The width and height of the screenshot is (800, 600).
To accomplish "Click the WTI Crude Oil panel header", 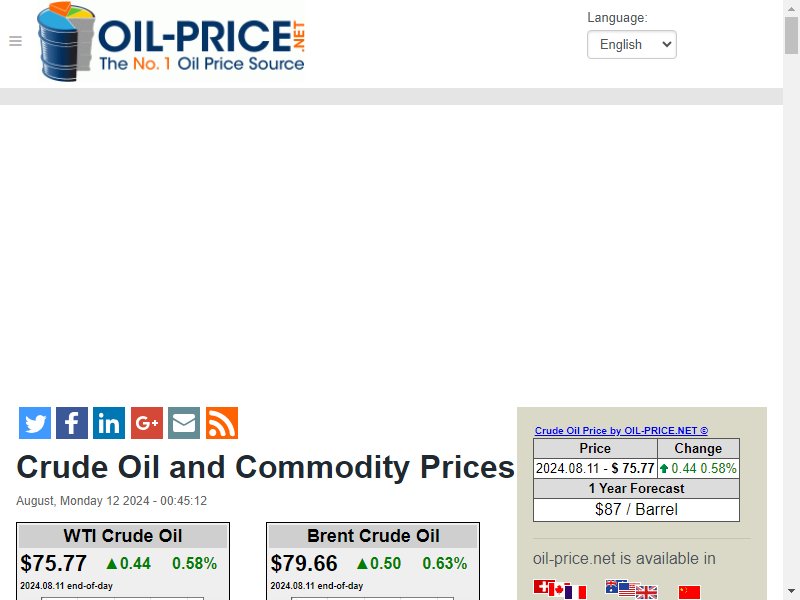I will [123, 536].
